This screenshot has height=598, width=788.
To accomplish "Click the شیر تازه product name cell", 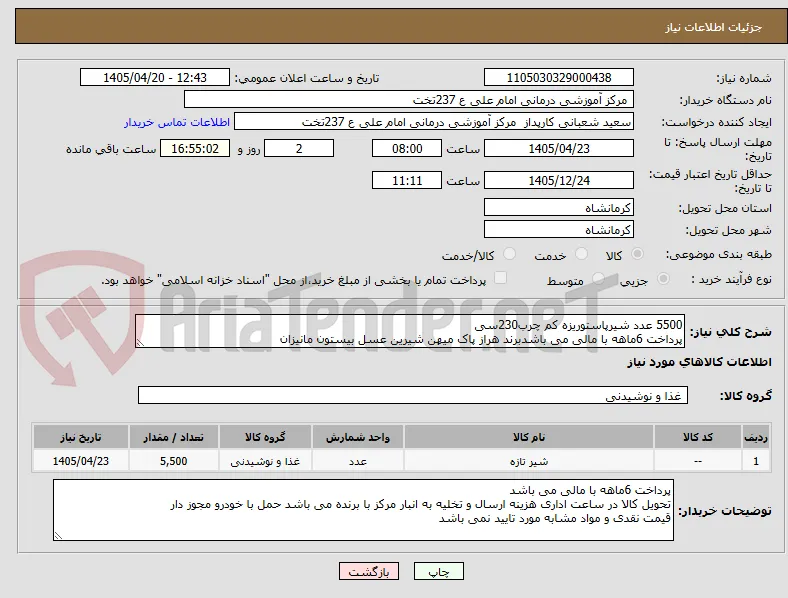I will (x=529, y=461).
